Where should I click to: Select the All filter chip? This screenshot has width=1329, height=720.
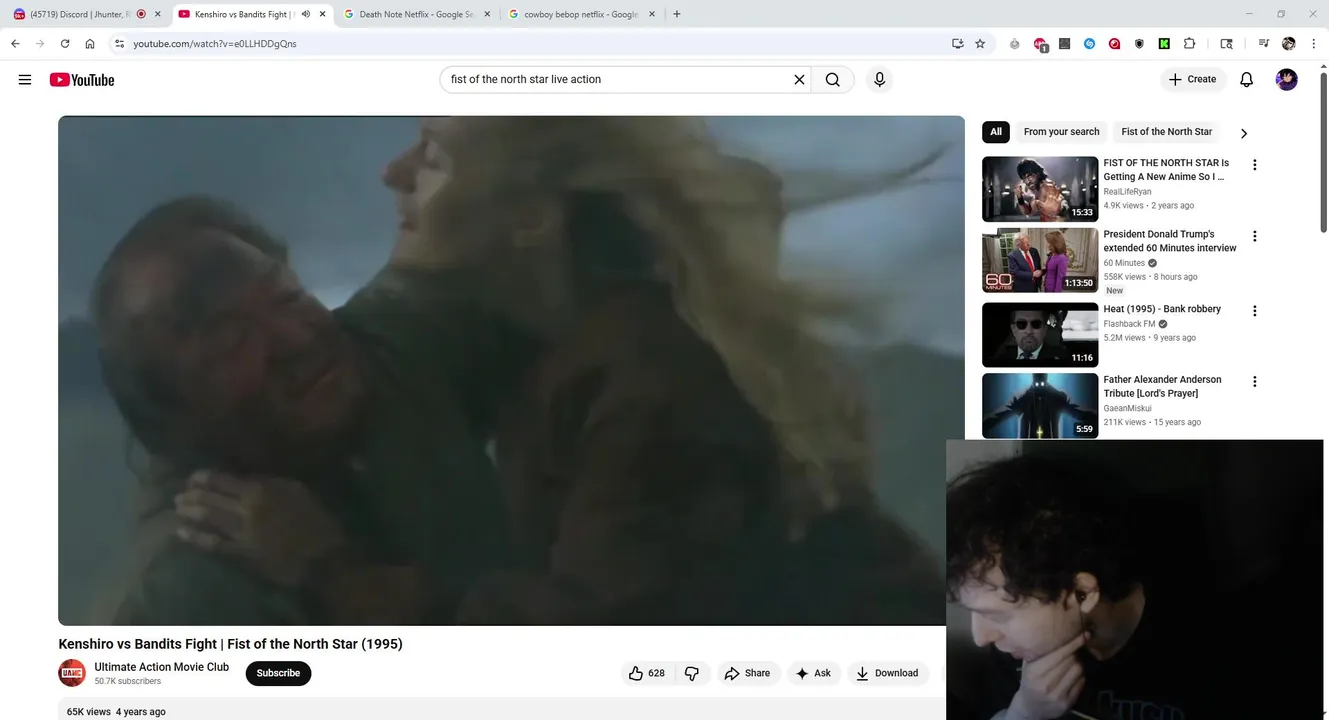[995, 132]
